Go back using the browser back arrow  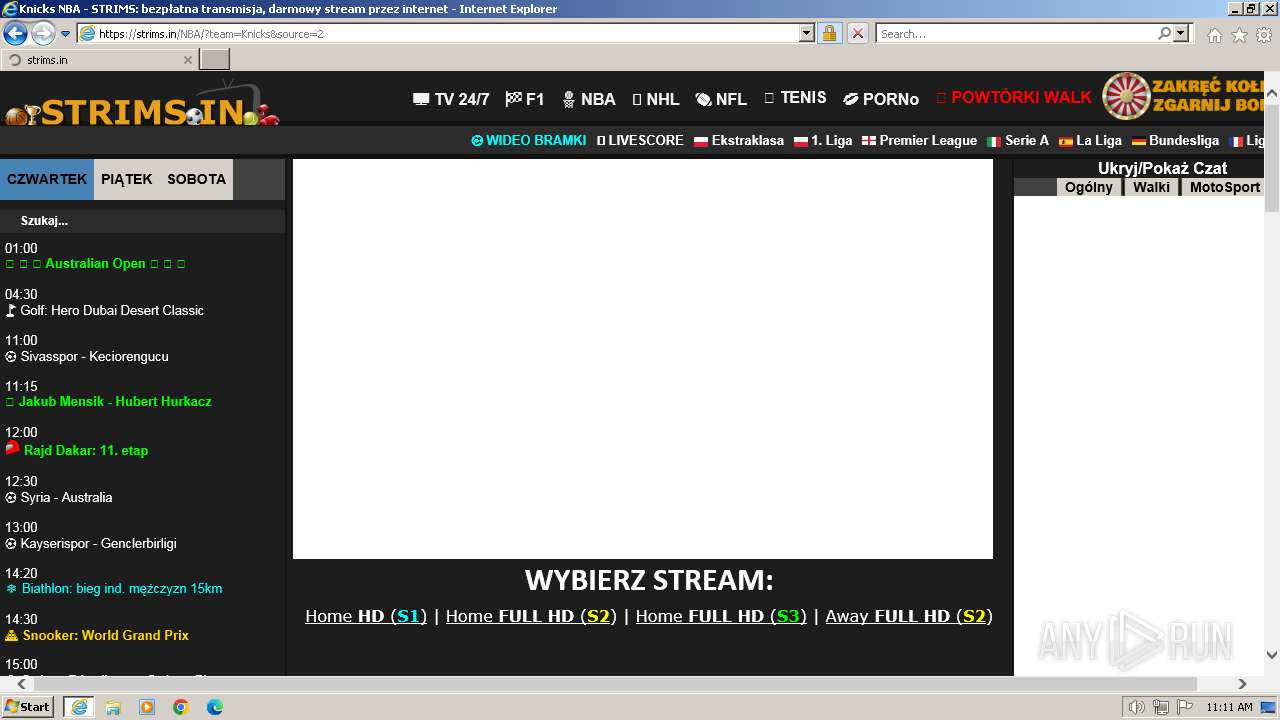[15, 34]
